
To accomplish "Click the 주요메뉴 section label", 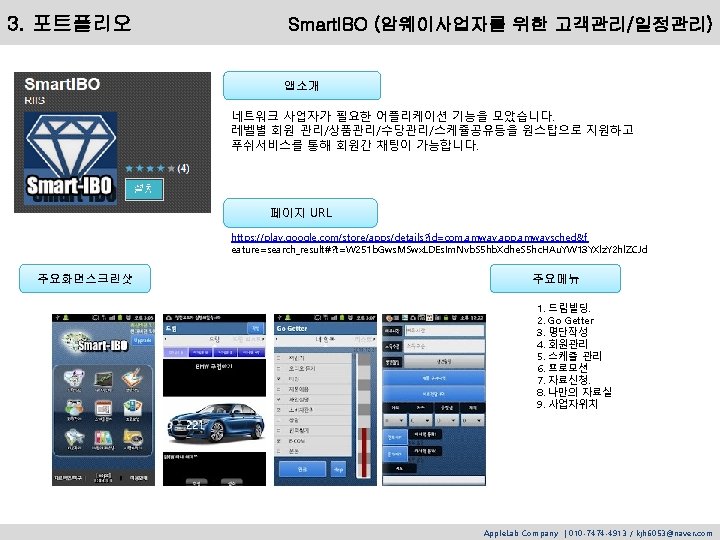I will (x=555, y=278).
